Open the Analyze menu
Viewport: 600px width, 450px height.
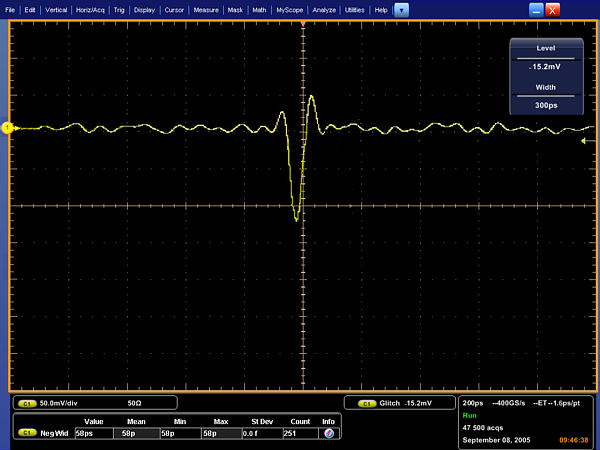tap(325, 9)
